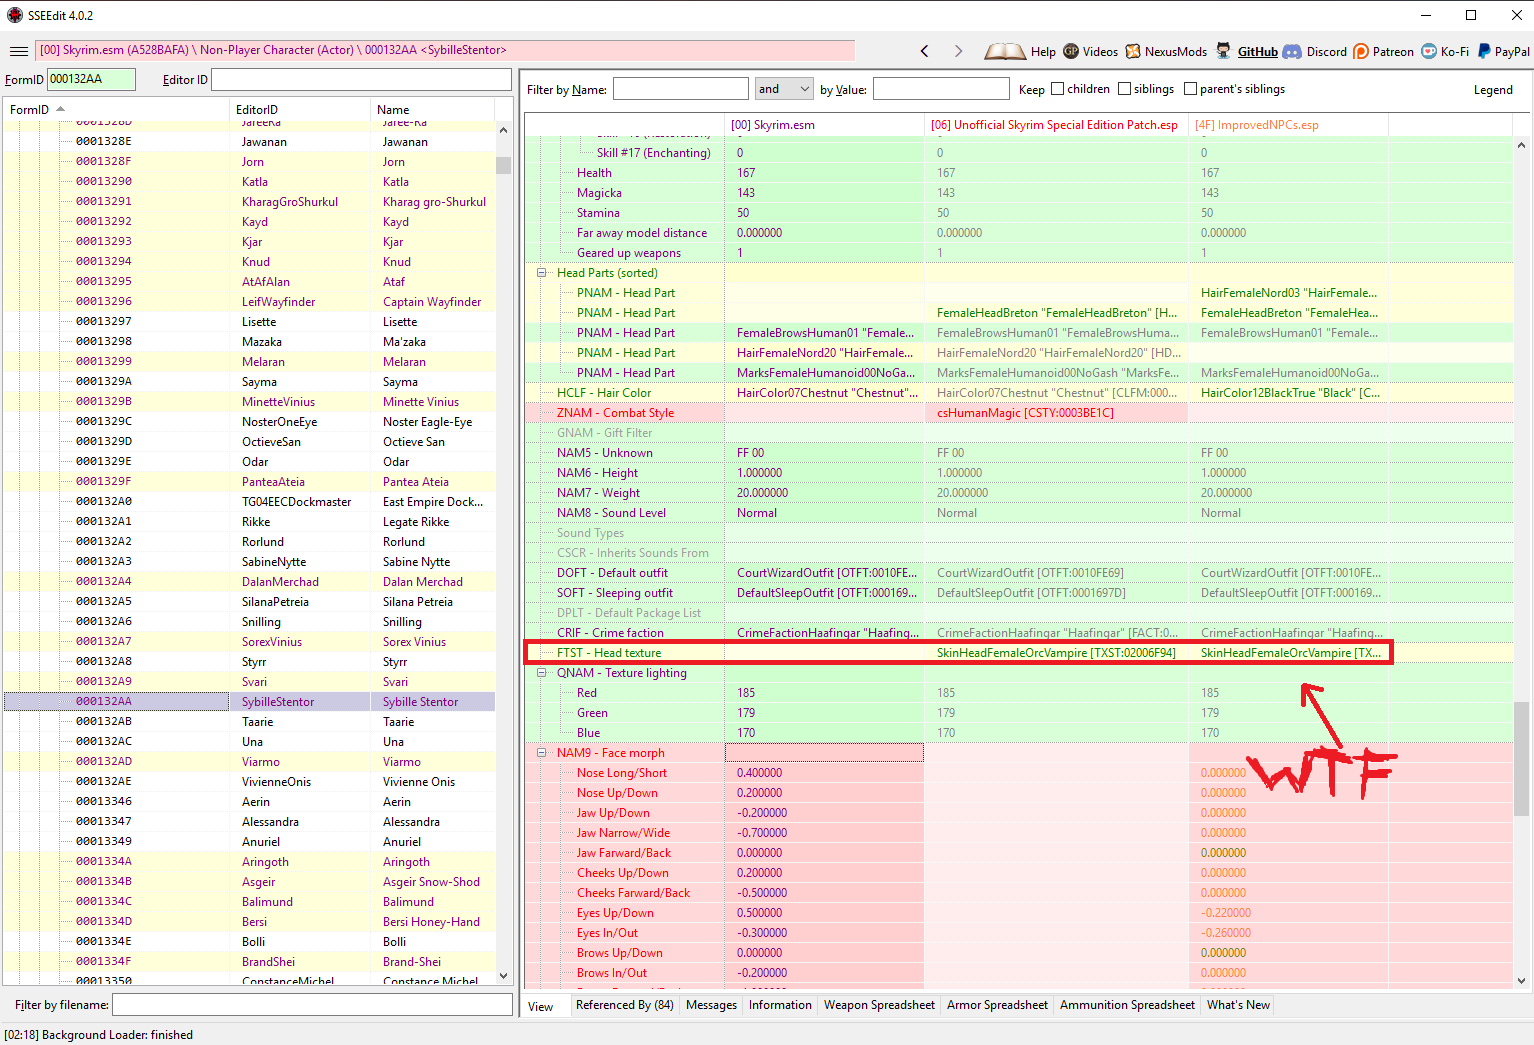Screen dimensions: 1534x1045
Task: Click SkinHeadFemaleOrcVampire in the Unofficial Patch column
Action: click(1056, 653)
